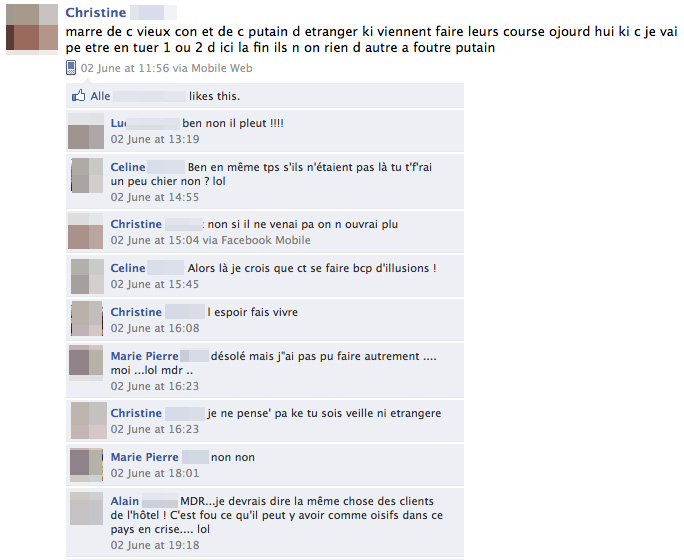Viewport: 684px width, 560px height.
Task: Open Celine's avatar on 15:45 comment
Action: coord(87,276)
